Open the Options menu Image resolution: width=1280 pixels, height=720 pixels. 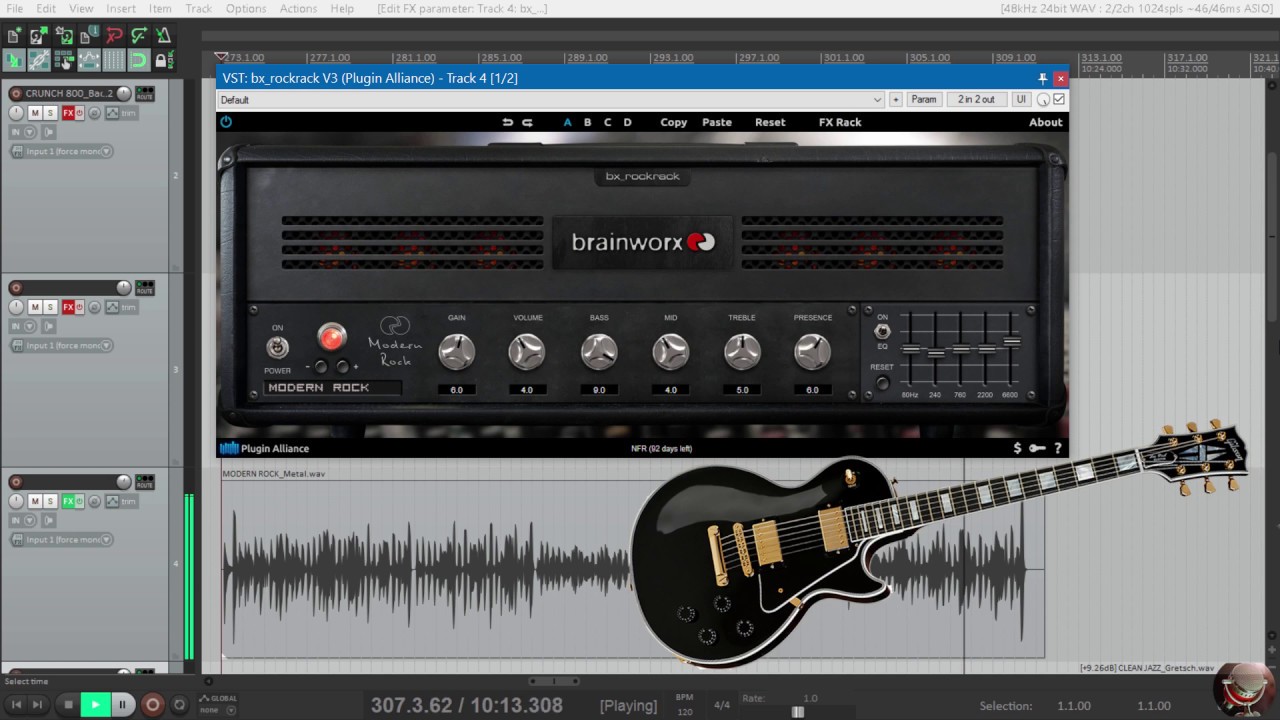pos(246,8)
